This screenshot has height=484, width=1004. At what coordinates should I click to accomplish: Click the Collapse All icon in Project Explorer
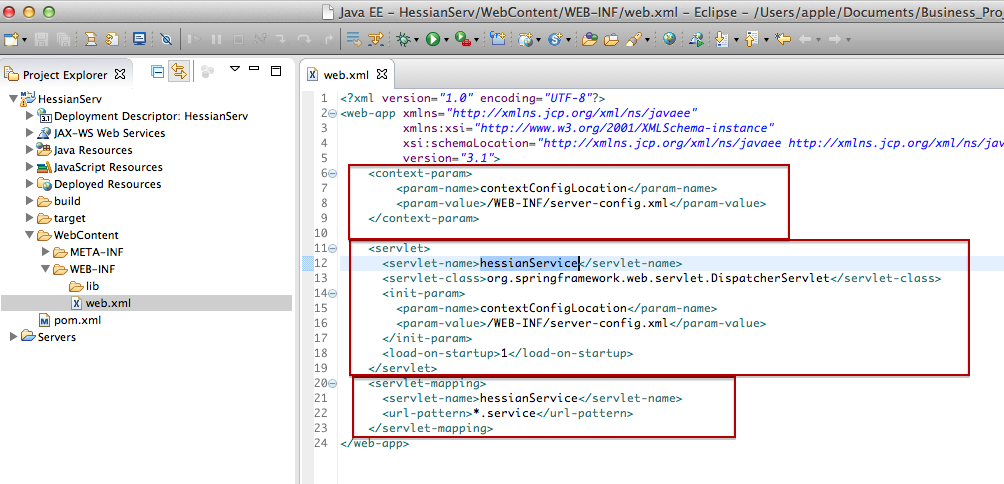(158, 71)
